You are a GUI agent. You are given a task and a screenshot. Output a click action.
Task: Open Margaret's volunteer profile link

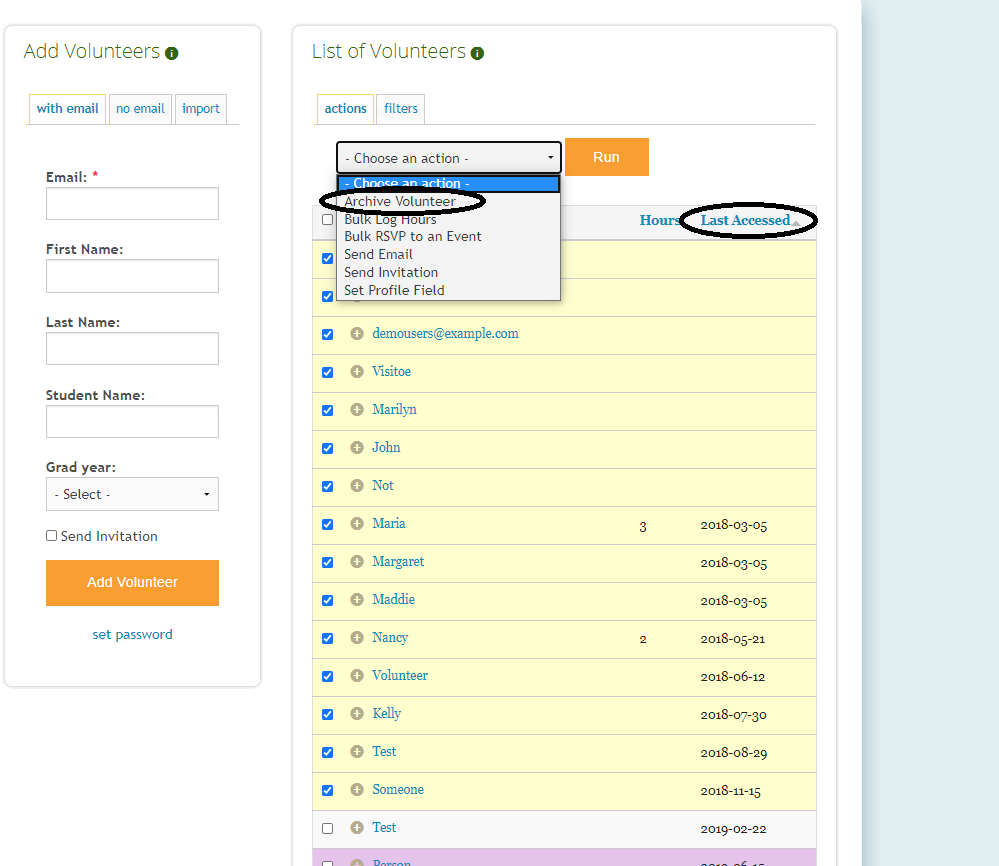coord(398,561)
